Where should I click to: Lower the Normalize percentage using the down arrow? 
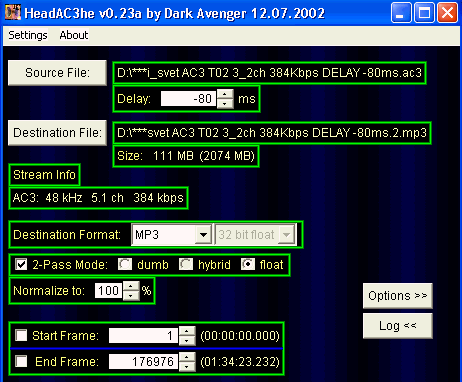coord(131,295)
